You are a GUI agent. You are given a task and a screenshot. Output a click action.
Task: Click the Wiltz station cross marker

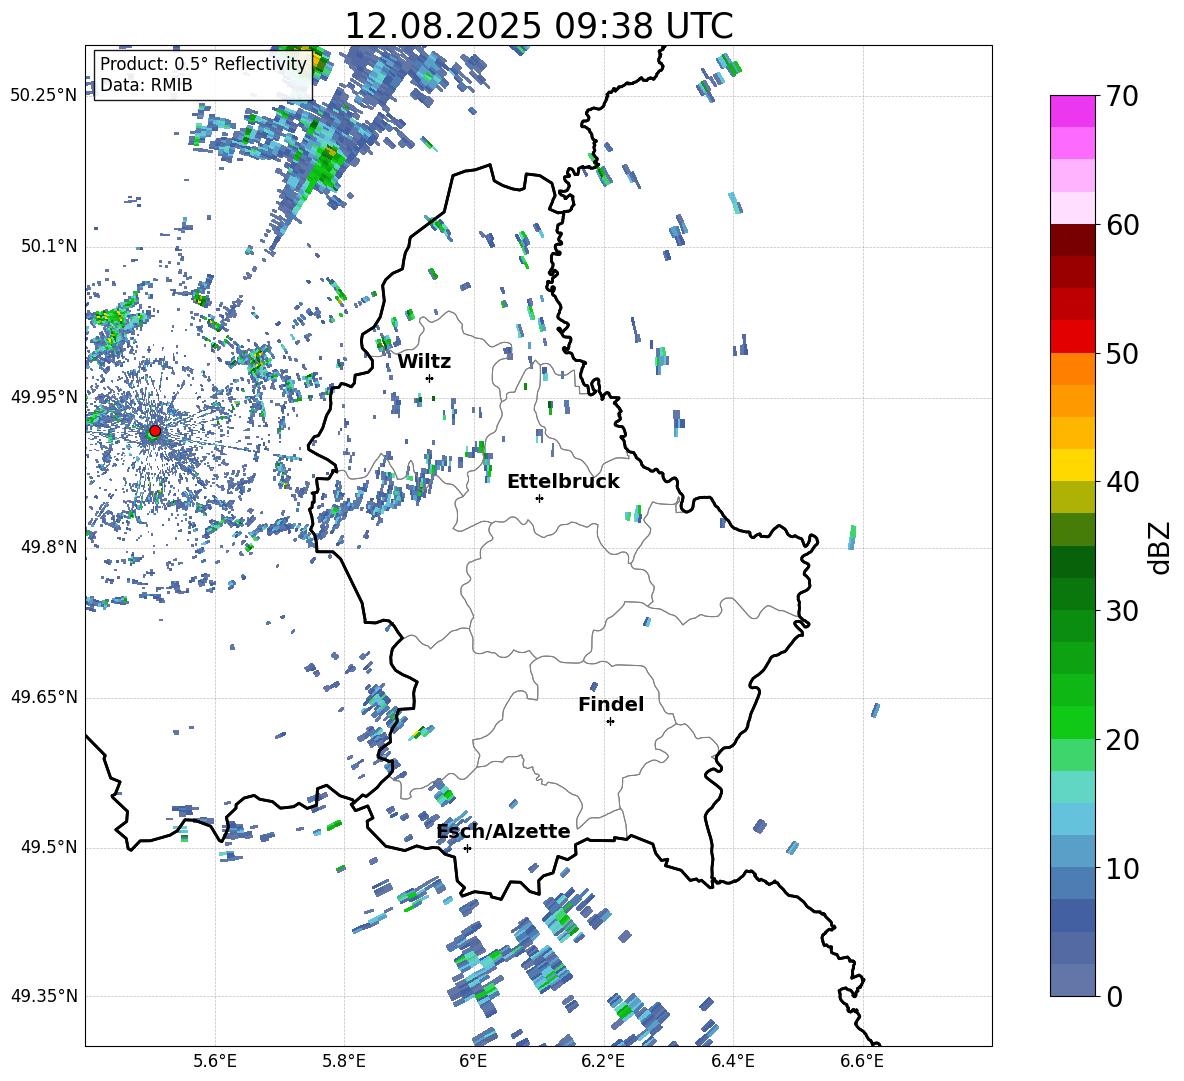430,378
